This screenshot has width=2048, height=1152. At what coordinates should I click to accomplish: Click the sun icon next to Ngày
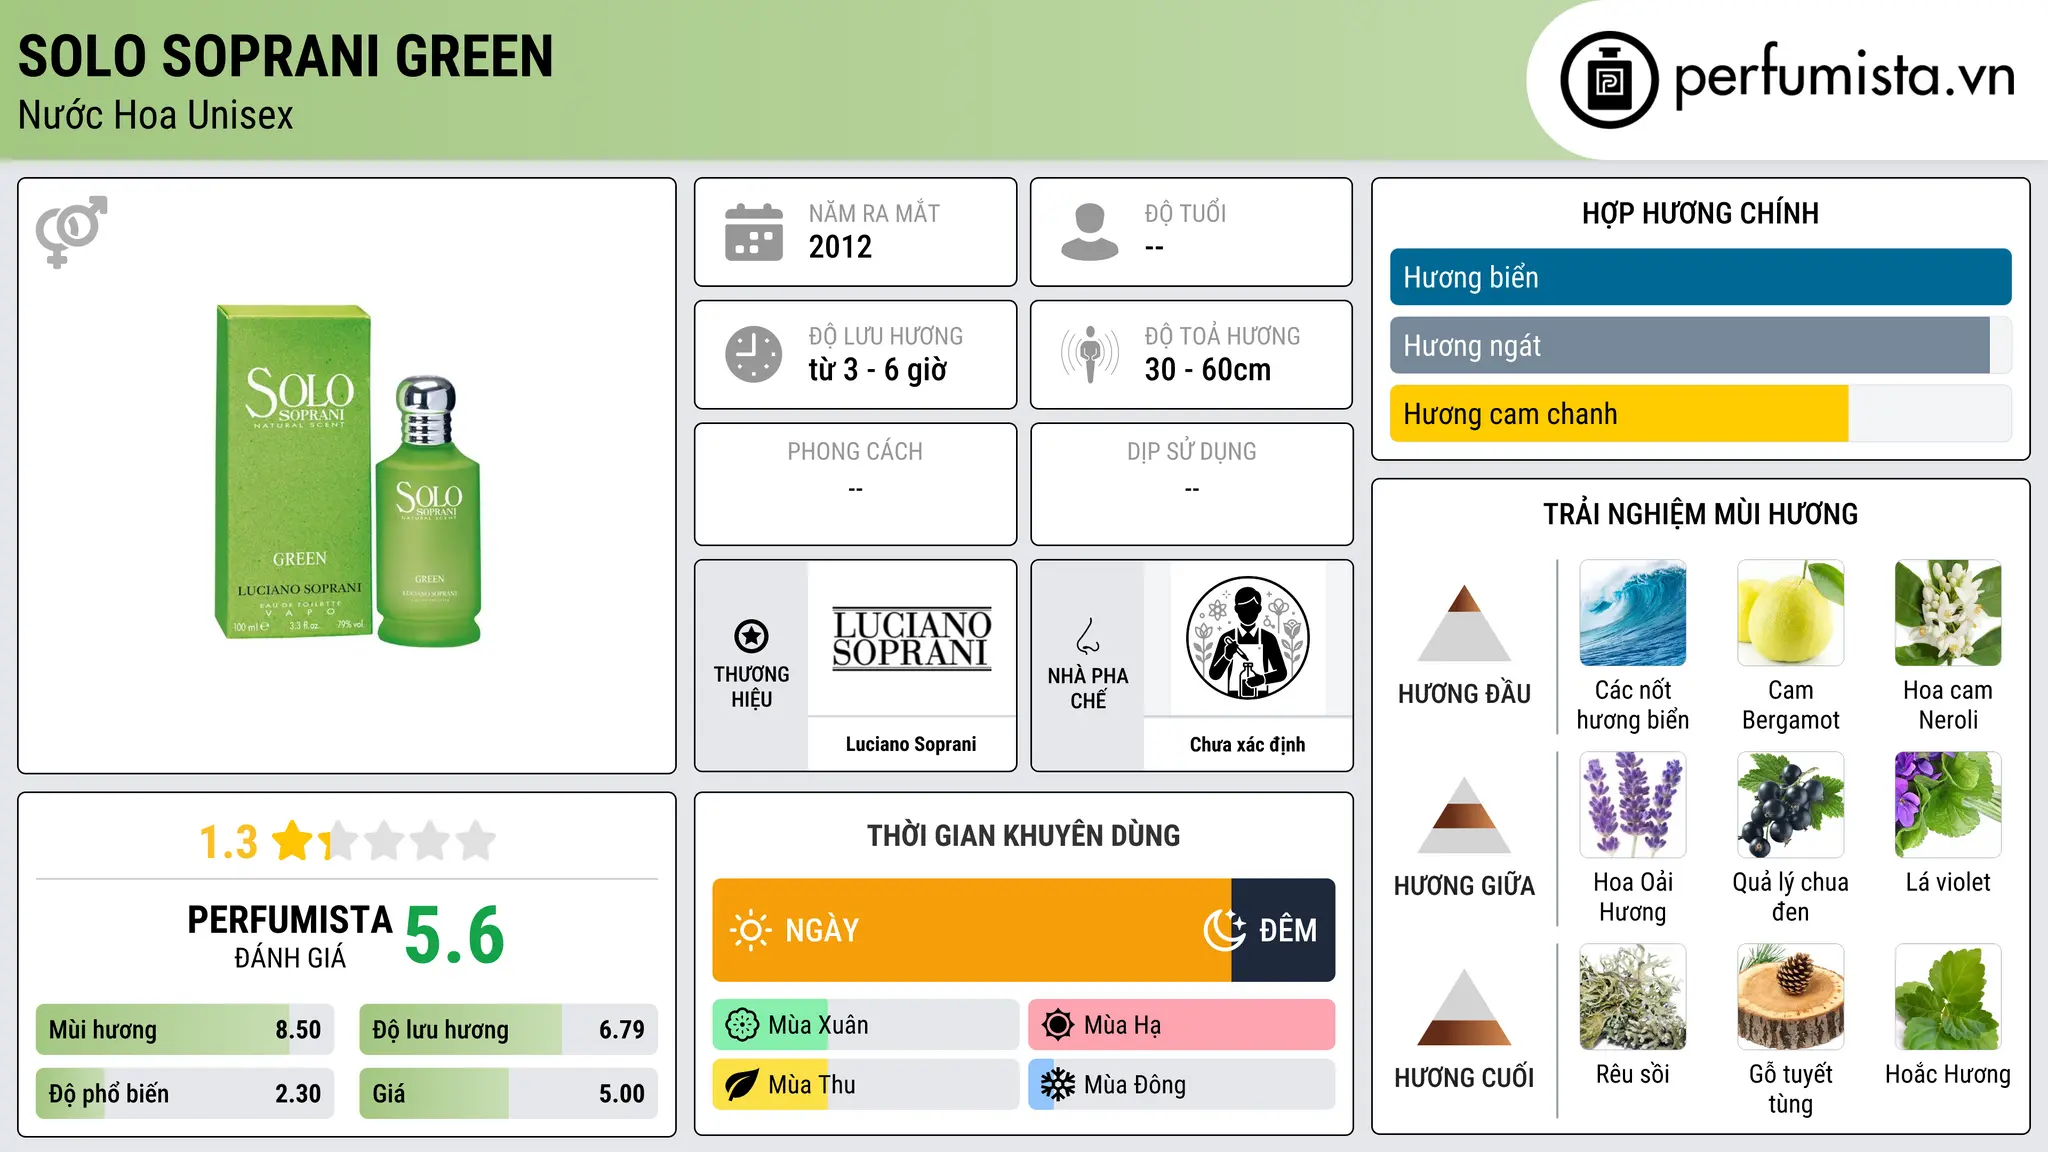point(750,930)
